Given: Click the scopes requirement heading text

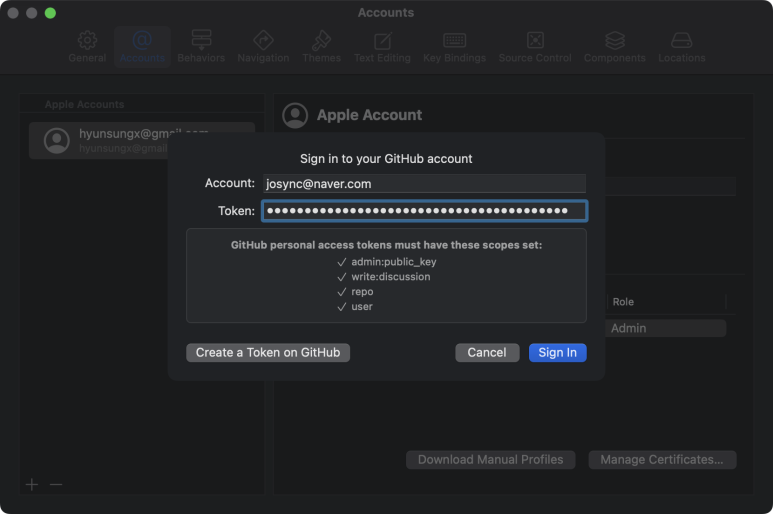Looking at the screenshot, I should pyautogui.click(x=386, y=245).
